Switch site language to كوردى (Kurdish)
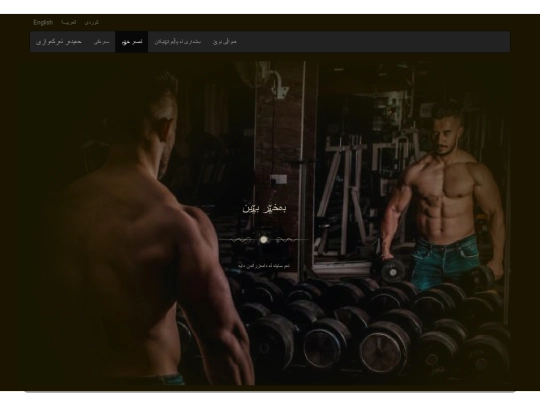 (92, 22)
